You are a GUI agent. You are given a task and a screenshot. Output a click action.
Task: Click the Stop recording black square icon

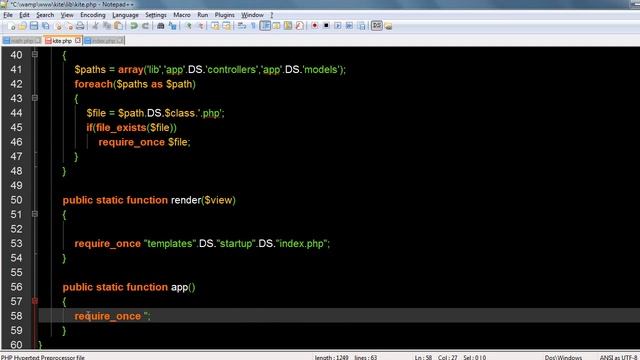coord(326,26)
